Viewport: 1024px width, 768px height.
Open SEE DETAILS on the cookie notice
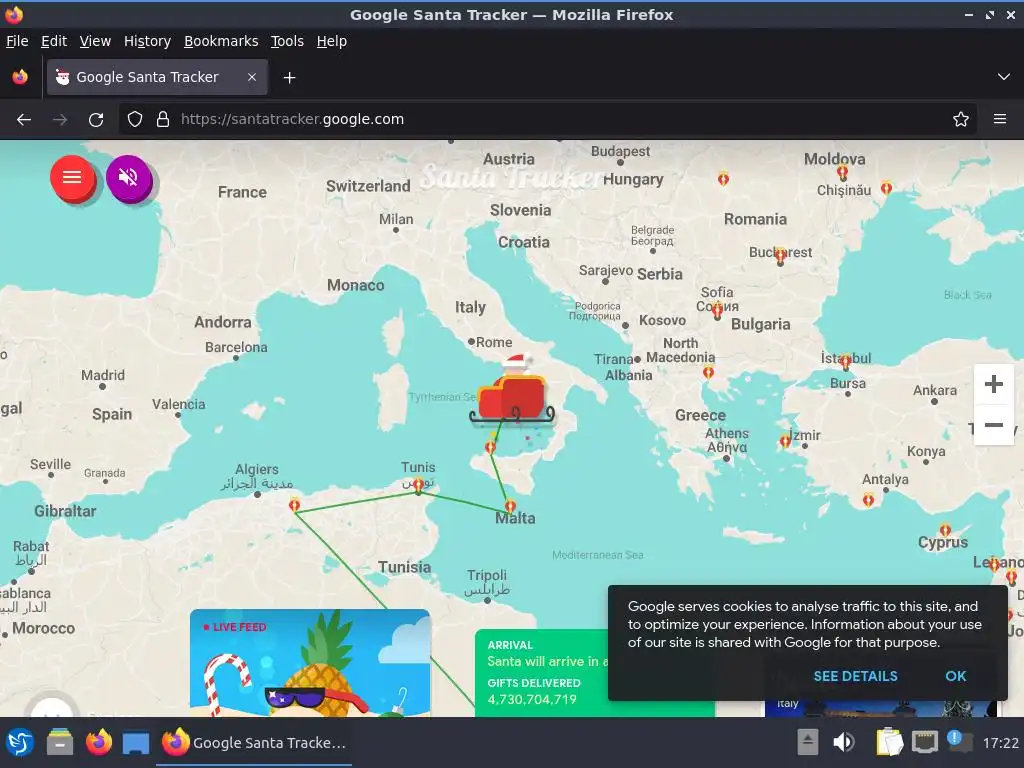[855, 676]
